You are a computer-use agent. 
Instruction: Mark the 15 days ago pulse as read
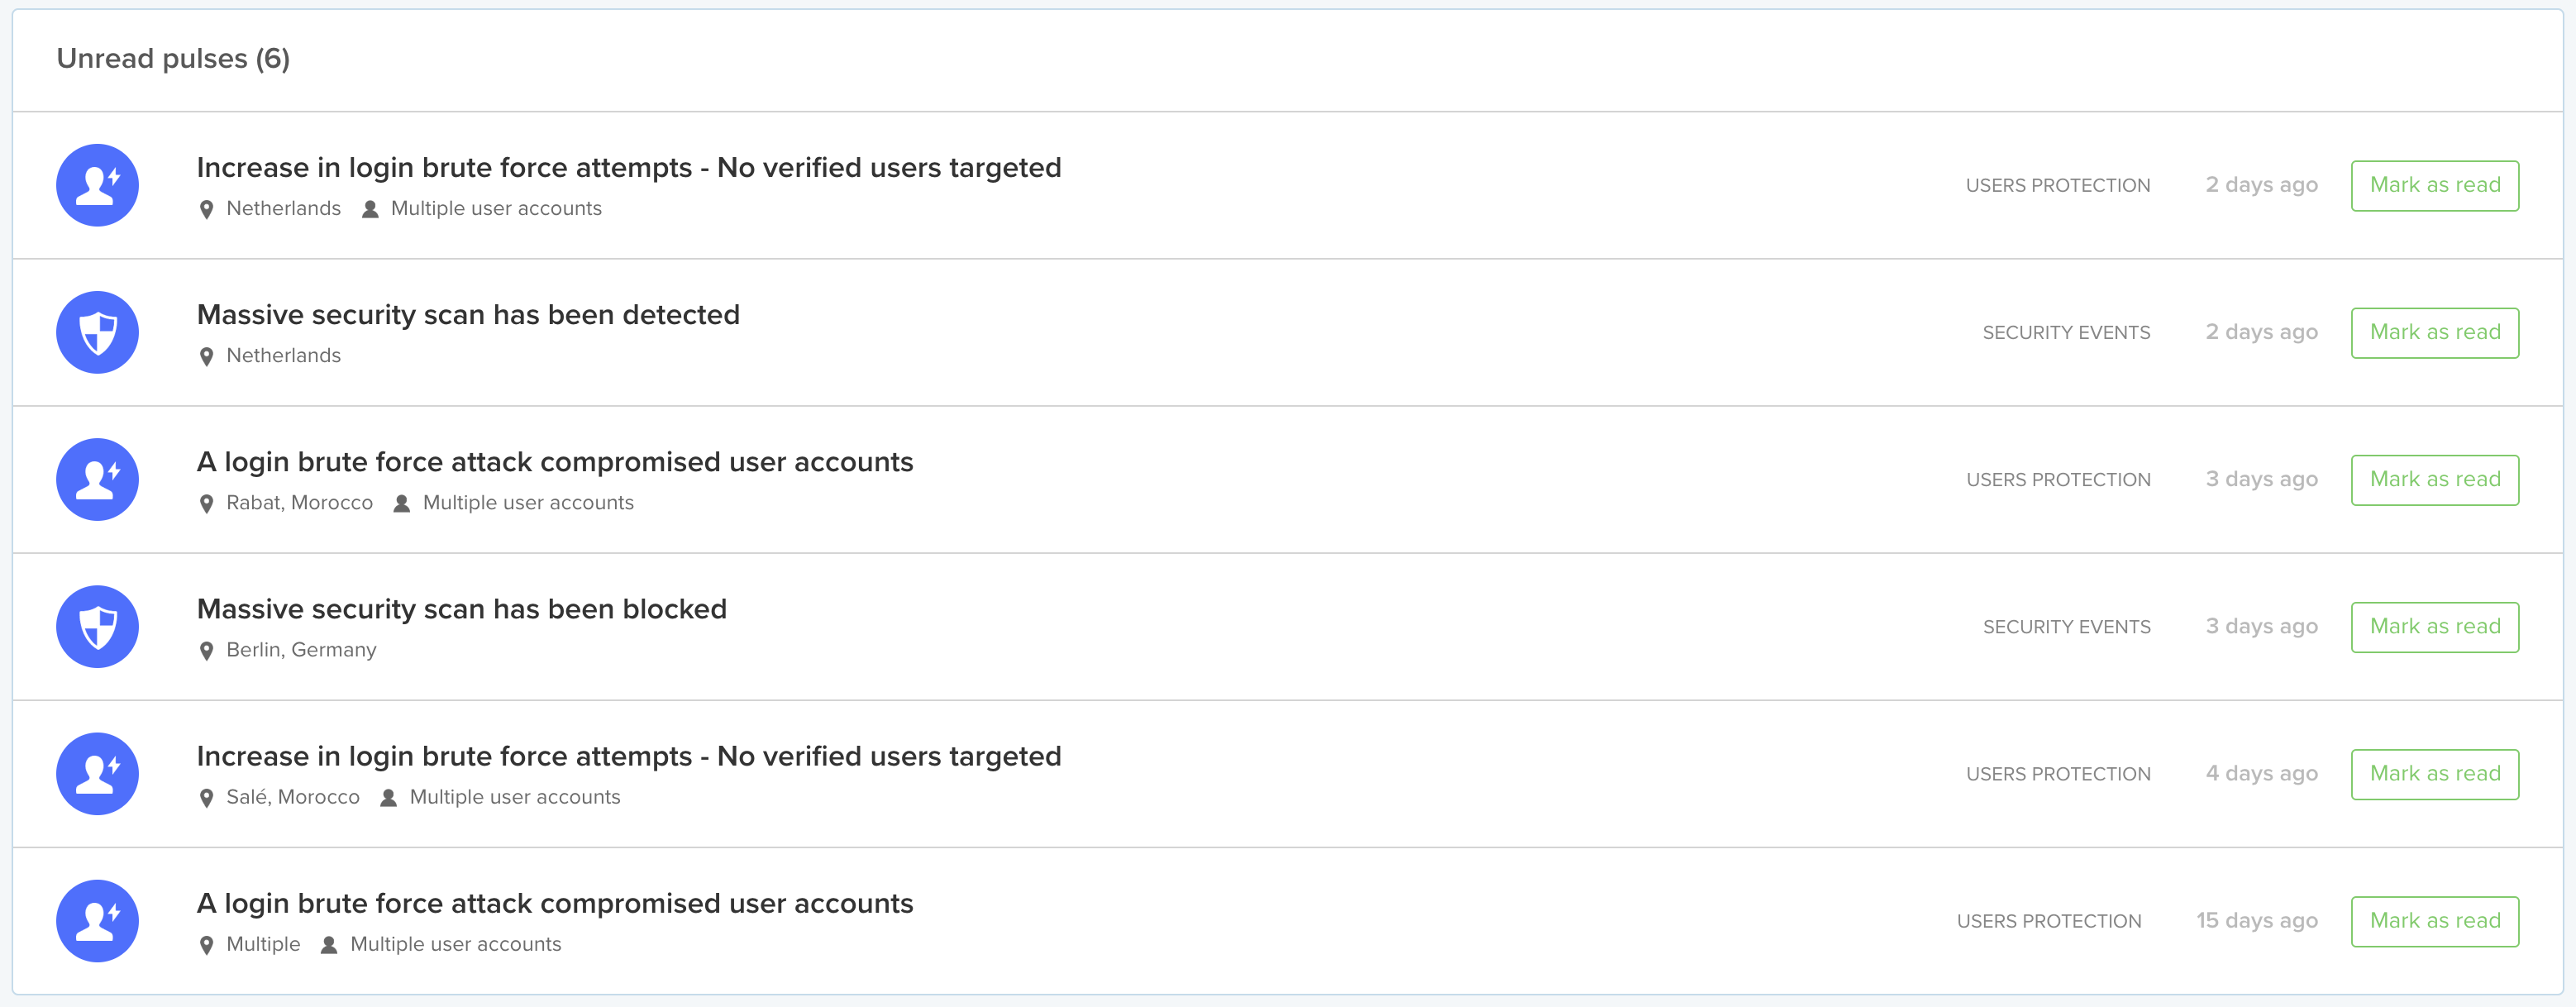coord(2434,920)
